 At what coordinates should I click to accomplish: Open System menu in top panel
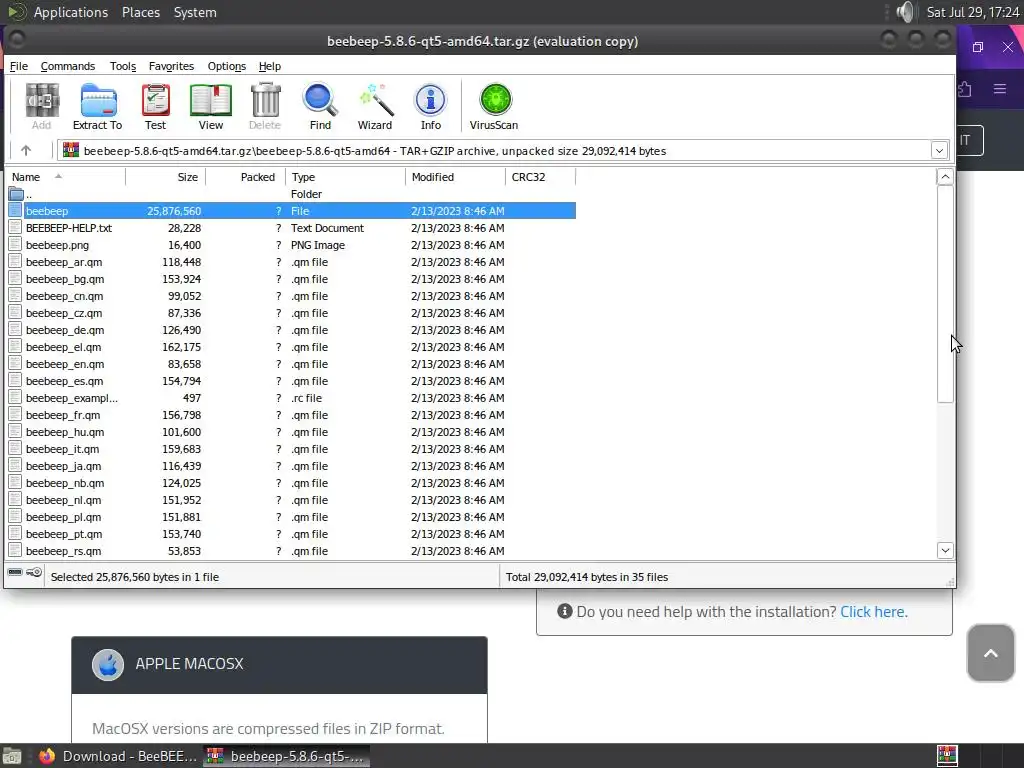pyautogui.click(x=195, y=12)
